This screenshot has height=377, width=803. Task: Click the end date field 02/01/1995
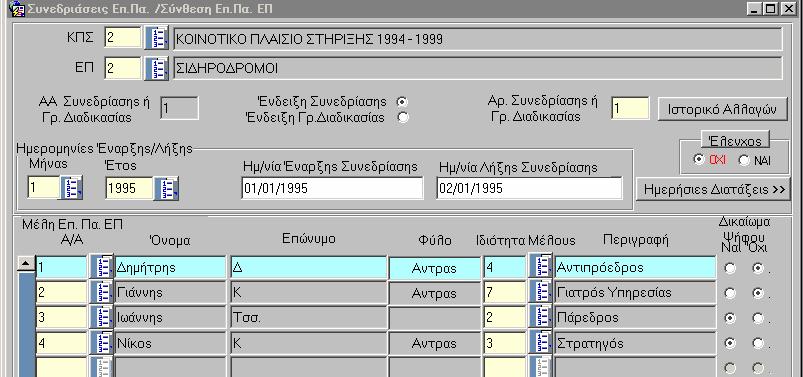click(529, 188)
